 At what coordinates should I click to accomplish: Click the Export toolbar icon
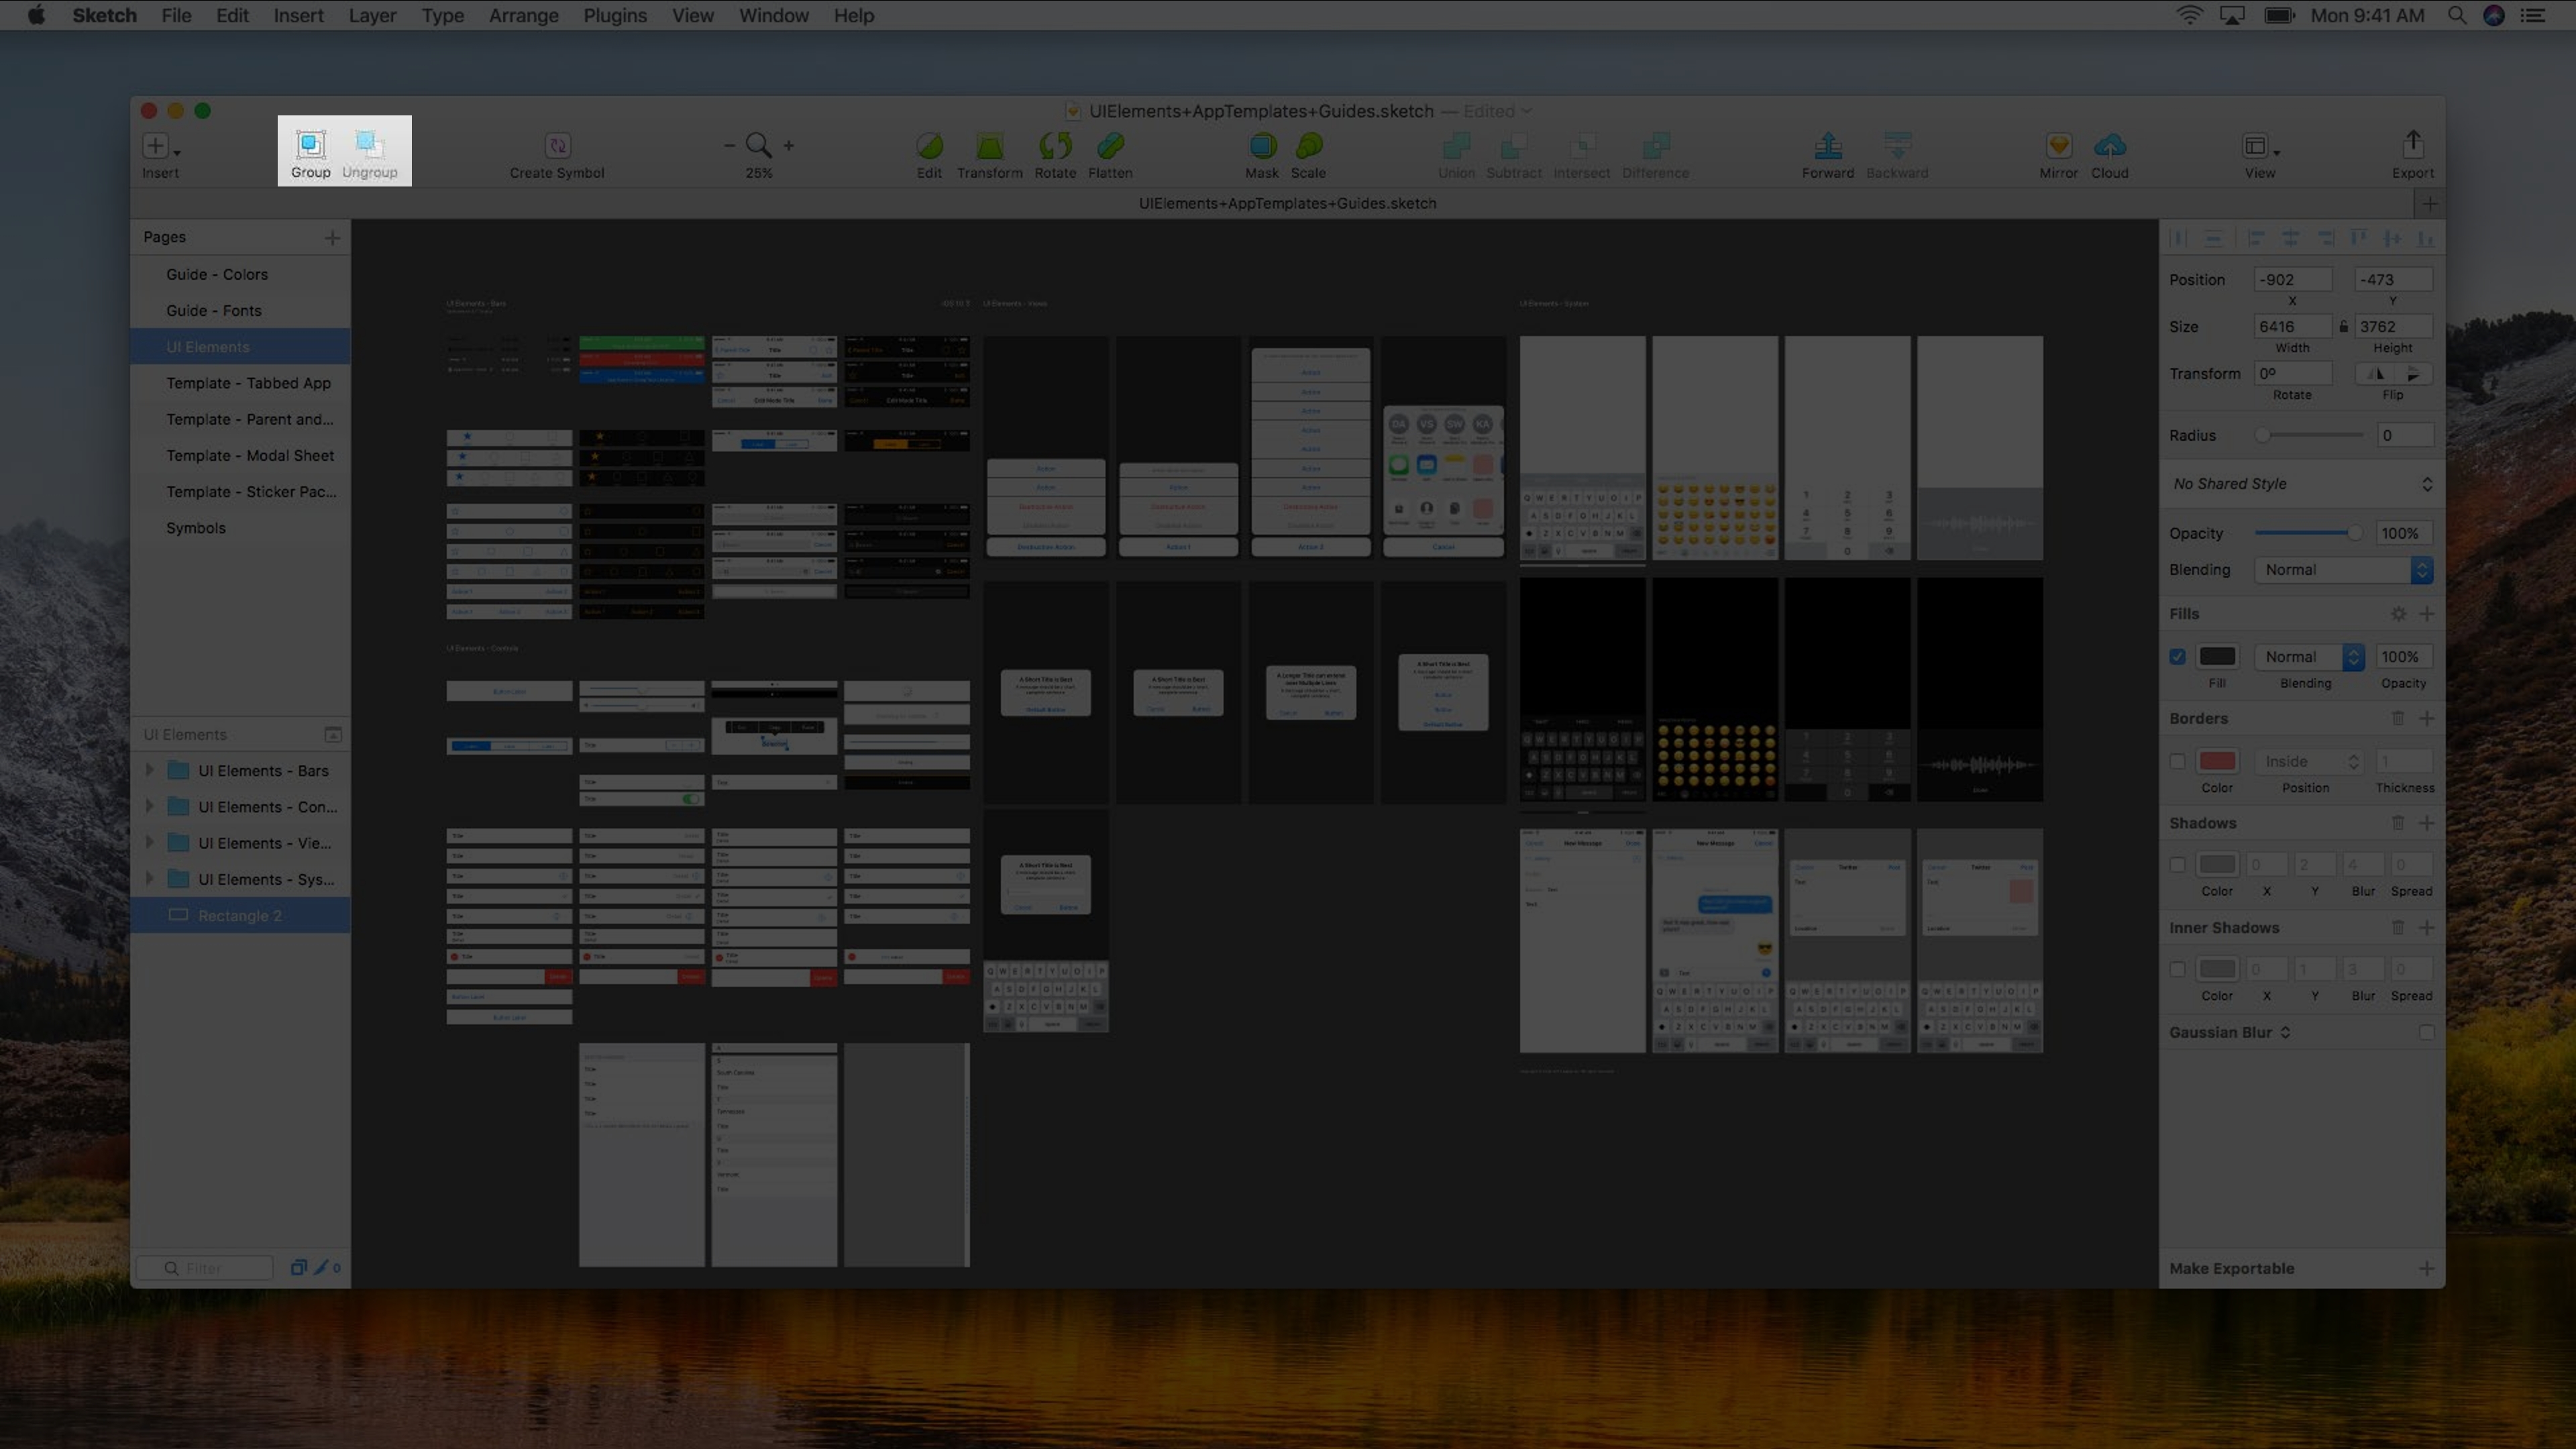point(2412,145)
